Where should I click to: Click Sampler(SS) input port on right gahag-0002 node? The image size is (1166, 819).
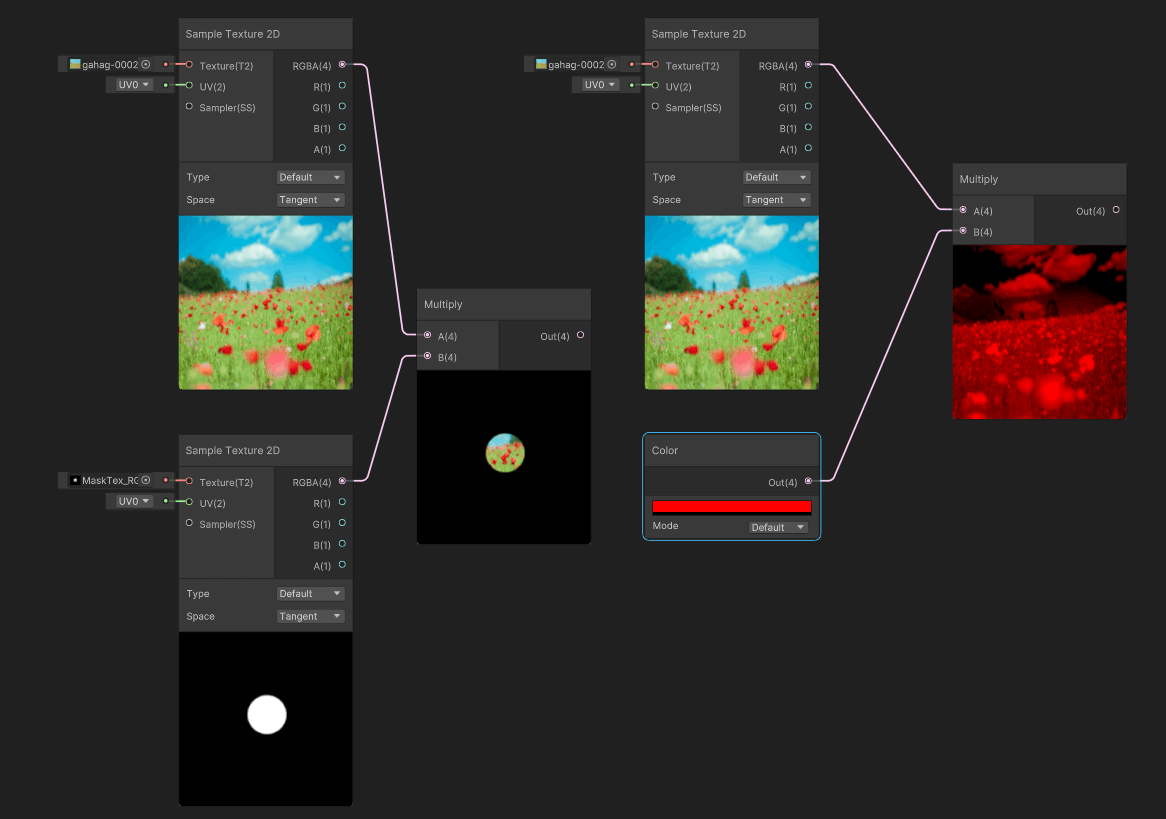(x=655, y=106)
